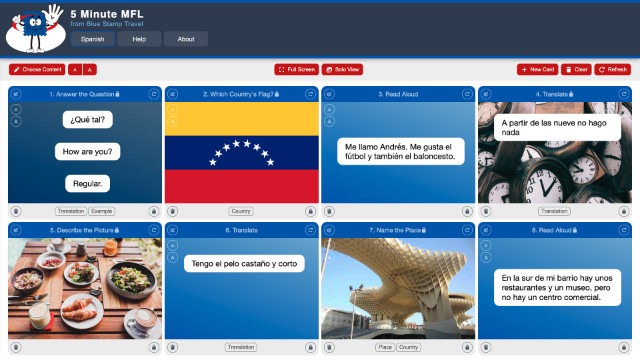640x360 pixels.
Task: Switch to Full Screen mode
Action: tap(297, 69)
